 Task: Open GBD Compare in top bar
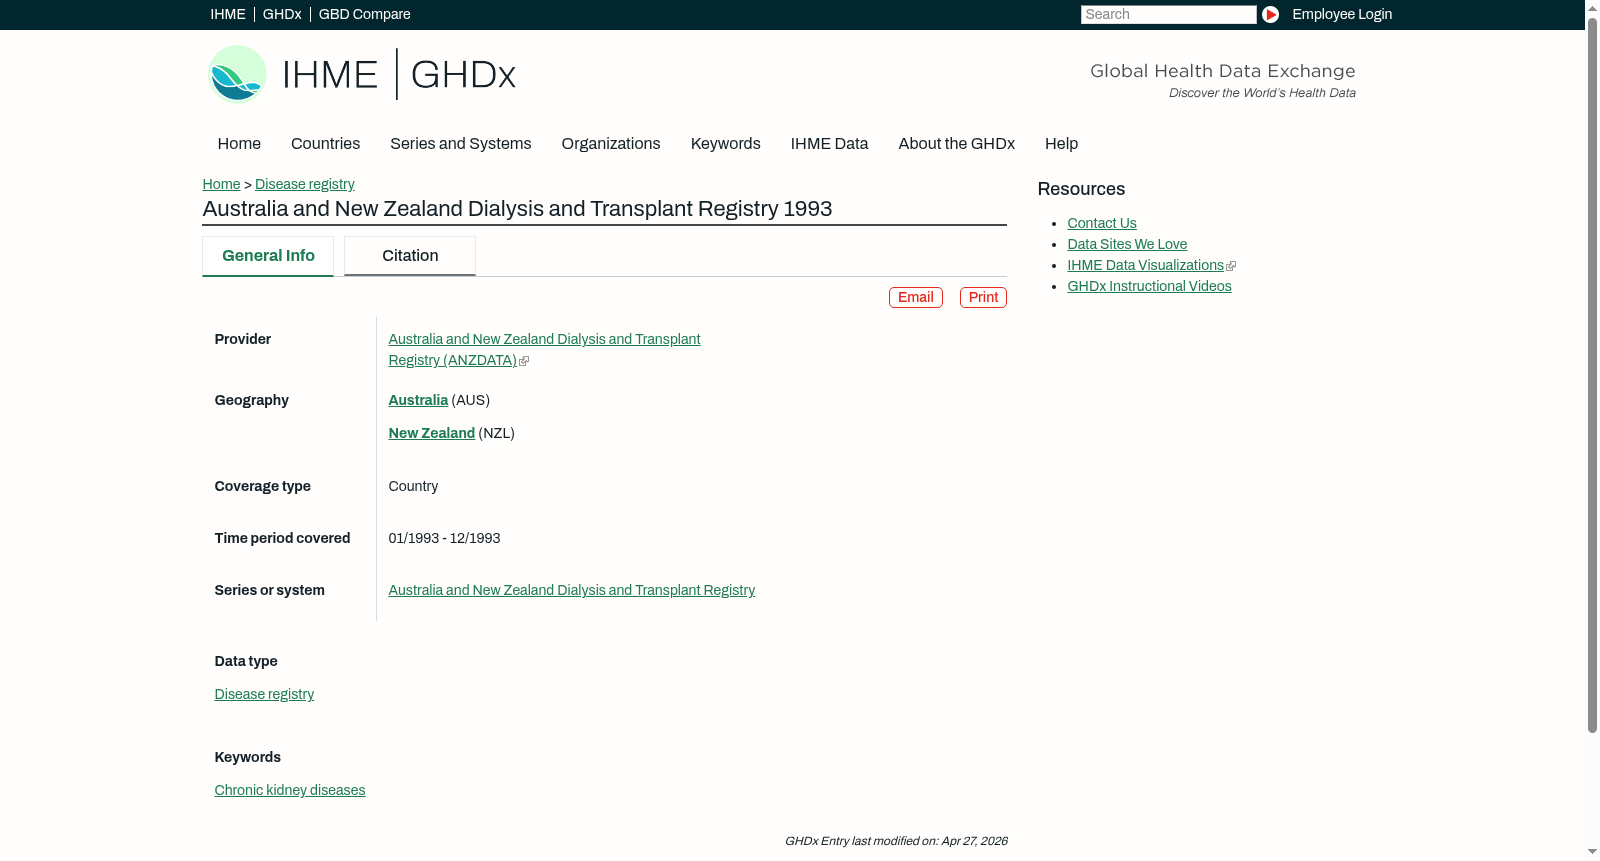point(364,14)
